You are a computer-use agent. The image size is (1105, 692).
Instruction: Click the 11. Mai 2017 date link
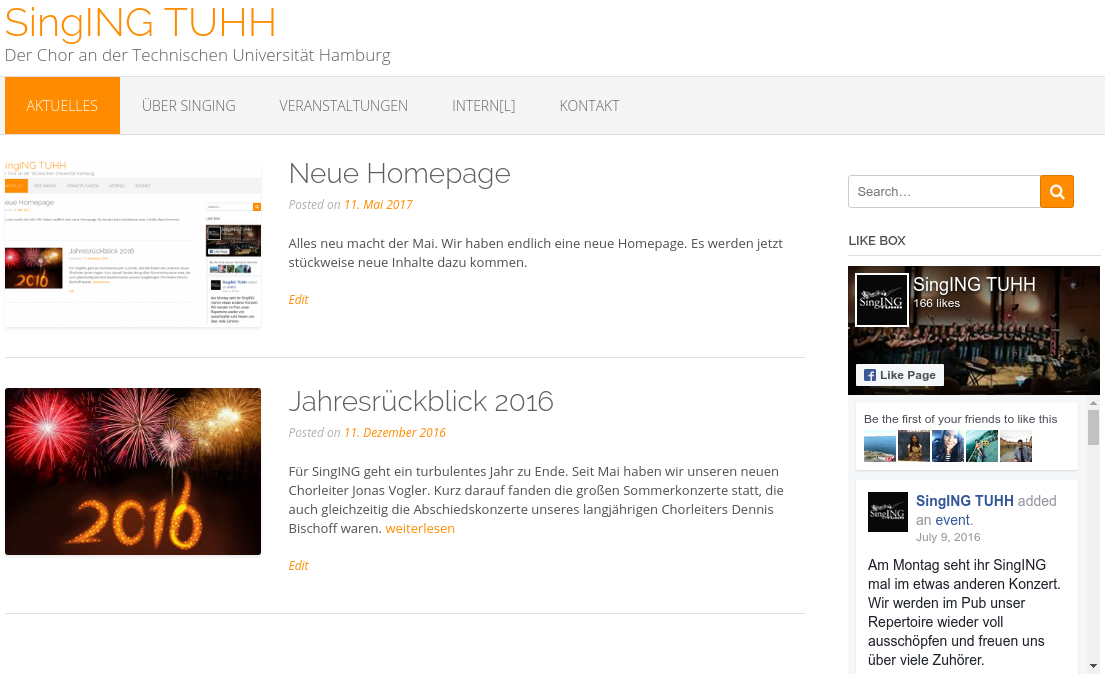click(378, 205)
